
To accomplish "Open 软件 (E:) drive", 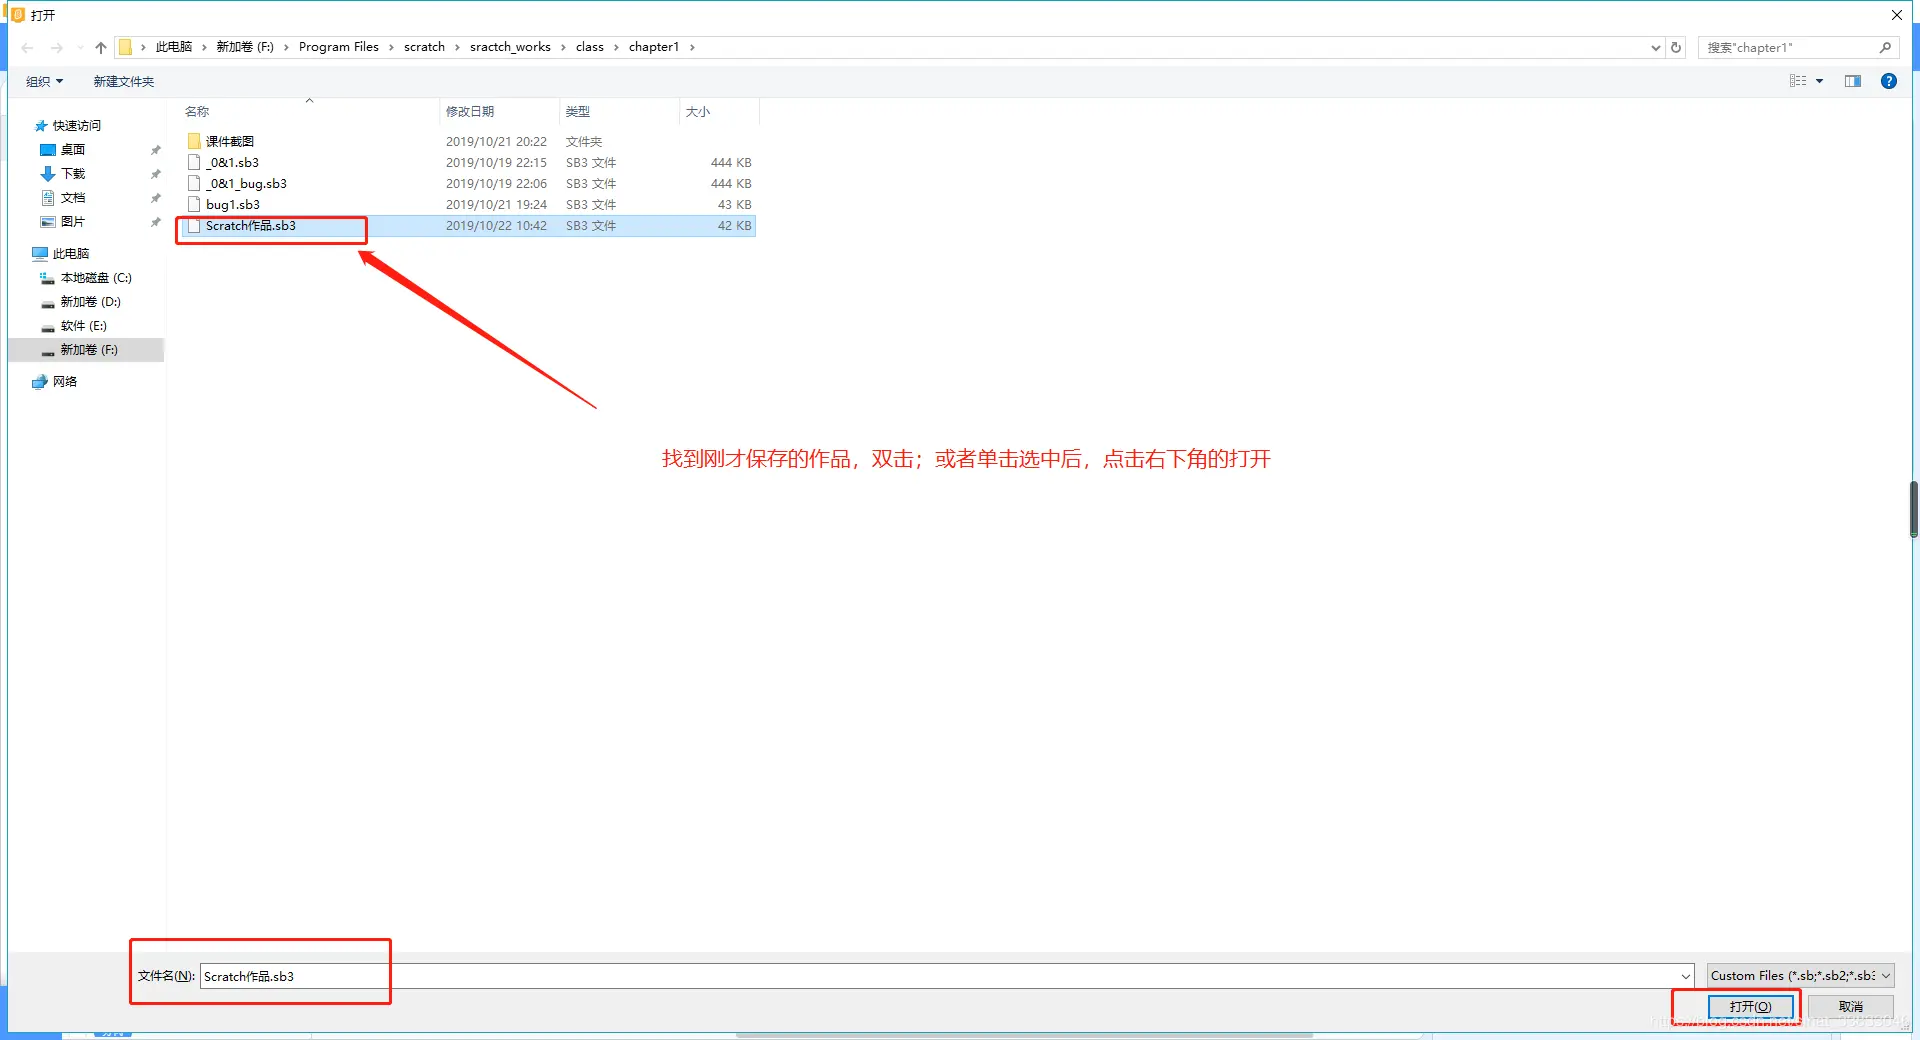I will (83, 325).
